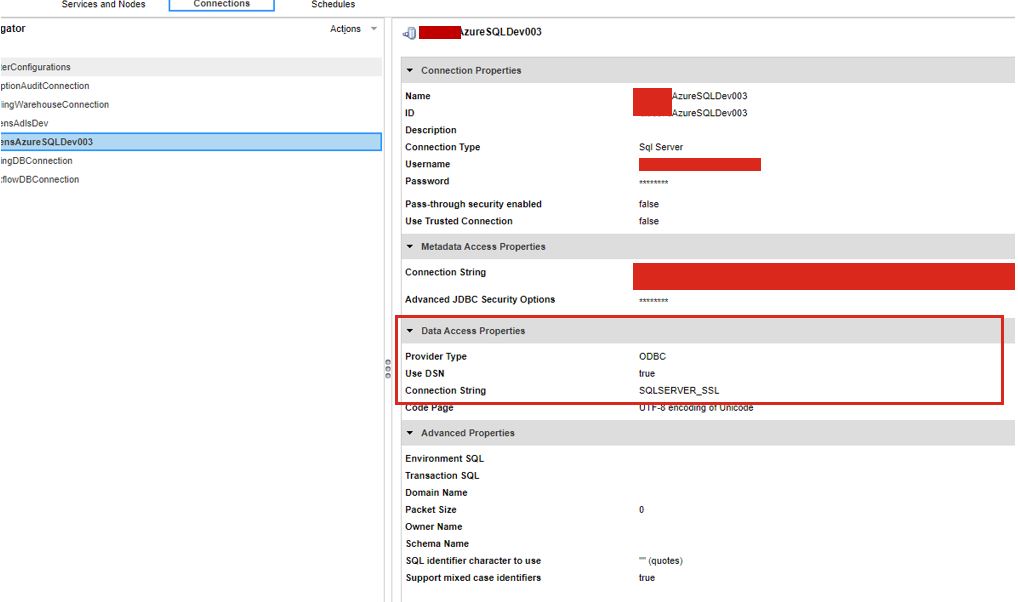Select the AdlsDev connection in navigator

pos(190,123)
